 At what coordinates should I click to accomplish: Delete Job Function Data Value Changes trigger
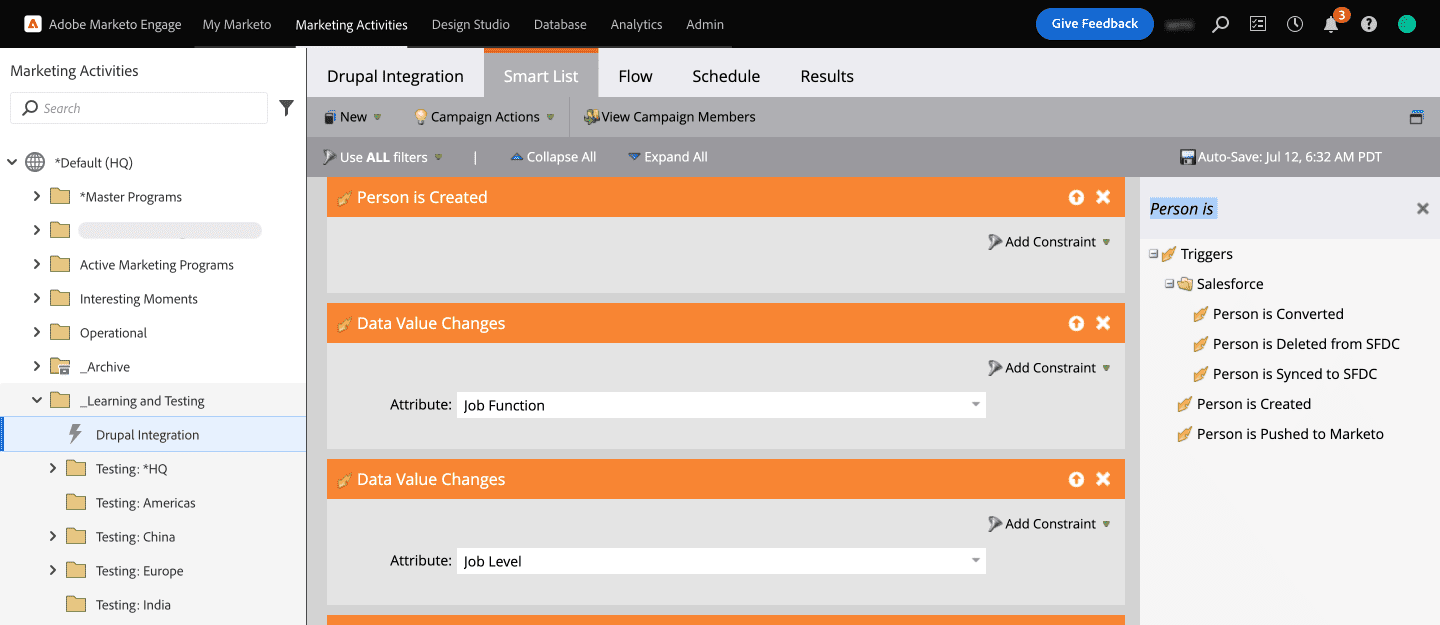click(x=1103, y=323)
